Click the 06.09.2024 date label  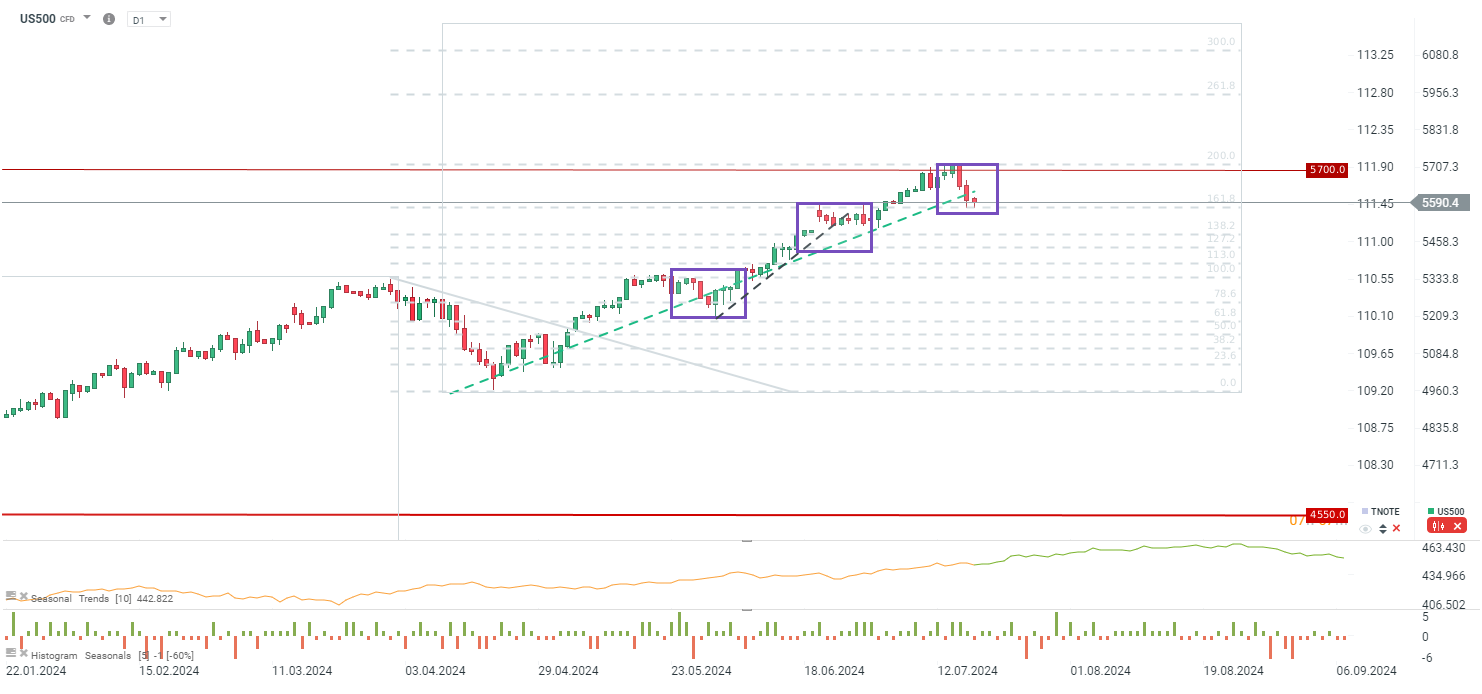click(x=1365, y=670)
